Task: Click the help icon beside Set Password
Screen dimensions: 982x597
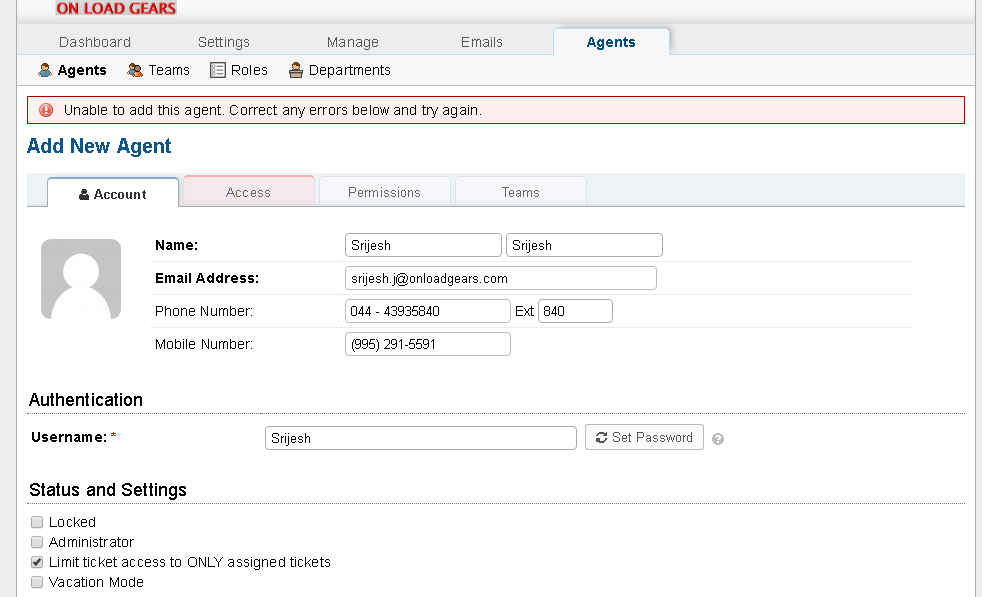Action: click(718, 439)
